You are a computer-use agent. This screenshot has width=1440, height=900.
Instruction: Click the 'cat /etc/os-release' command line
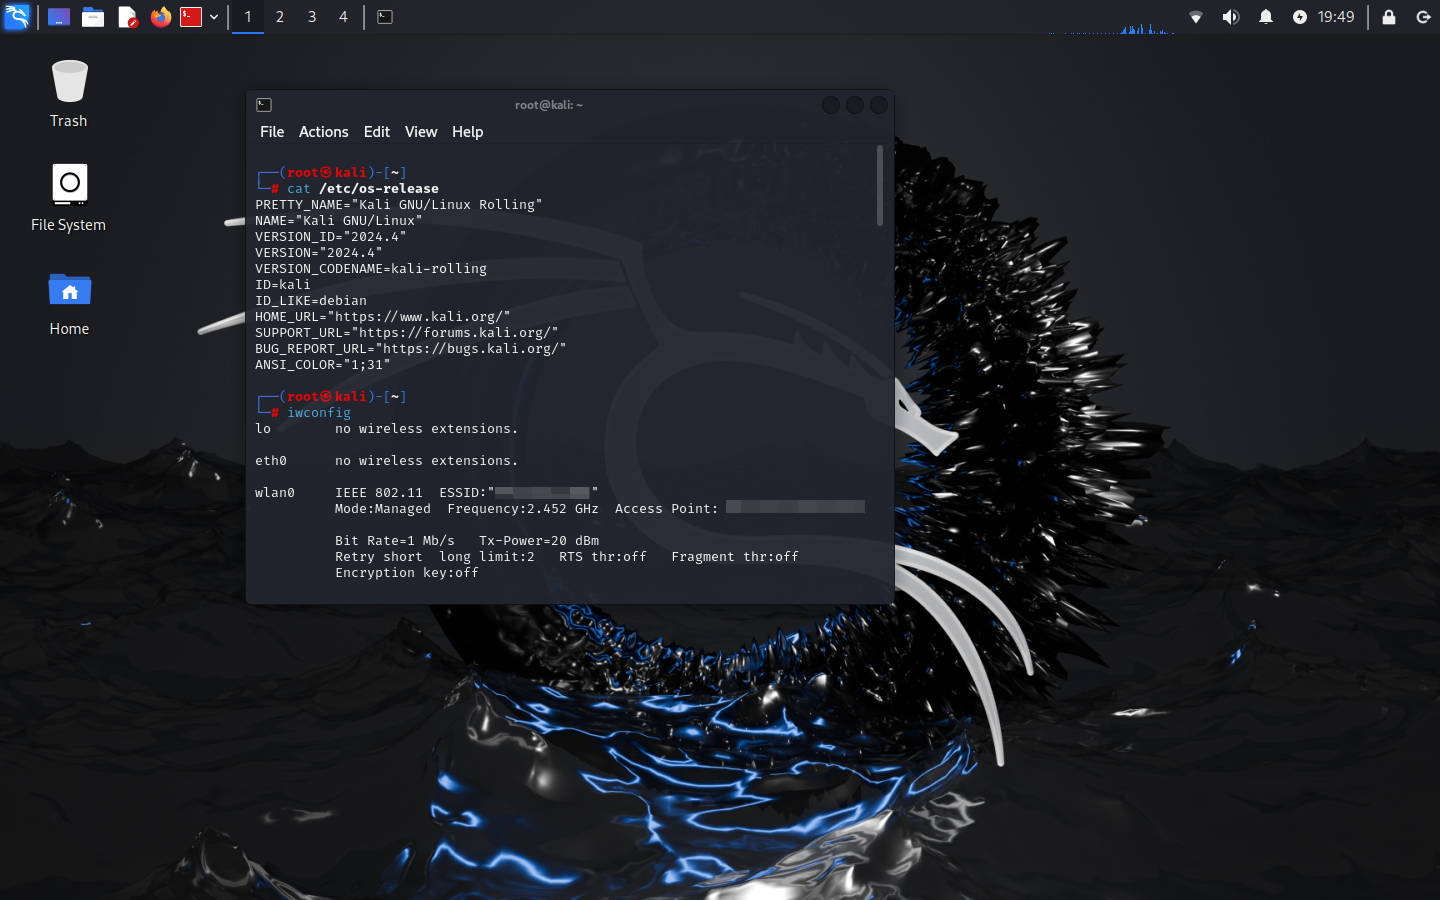363,189
